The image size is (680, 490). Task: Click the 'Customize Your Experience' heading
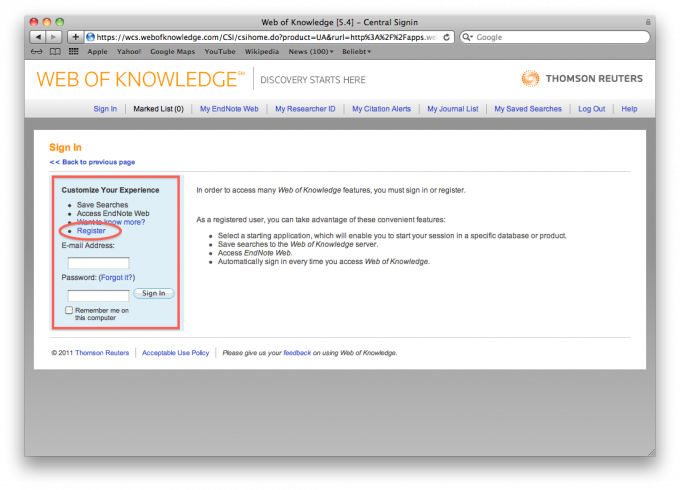click(x=110, y=190)
